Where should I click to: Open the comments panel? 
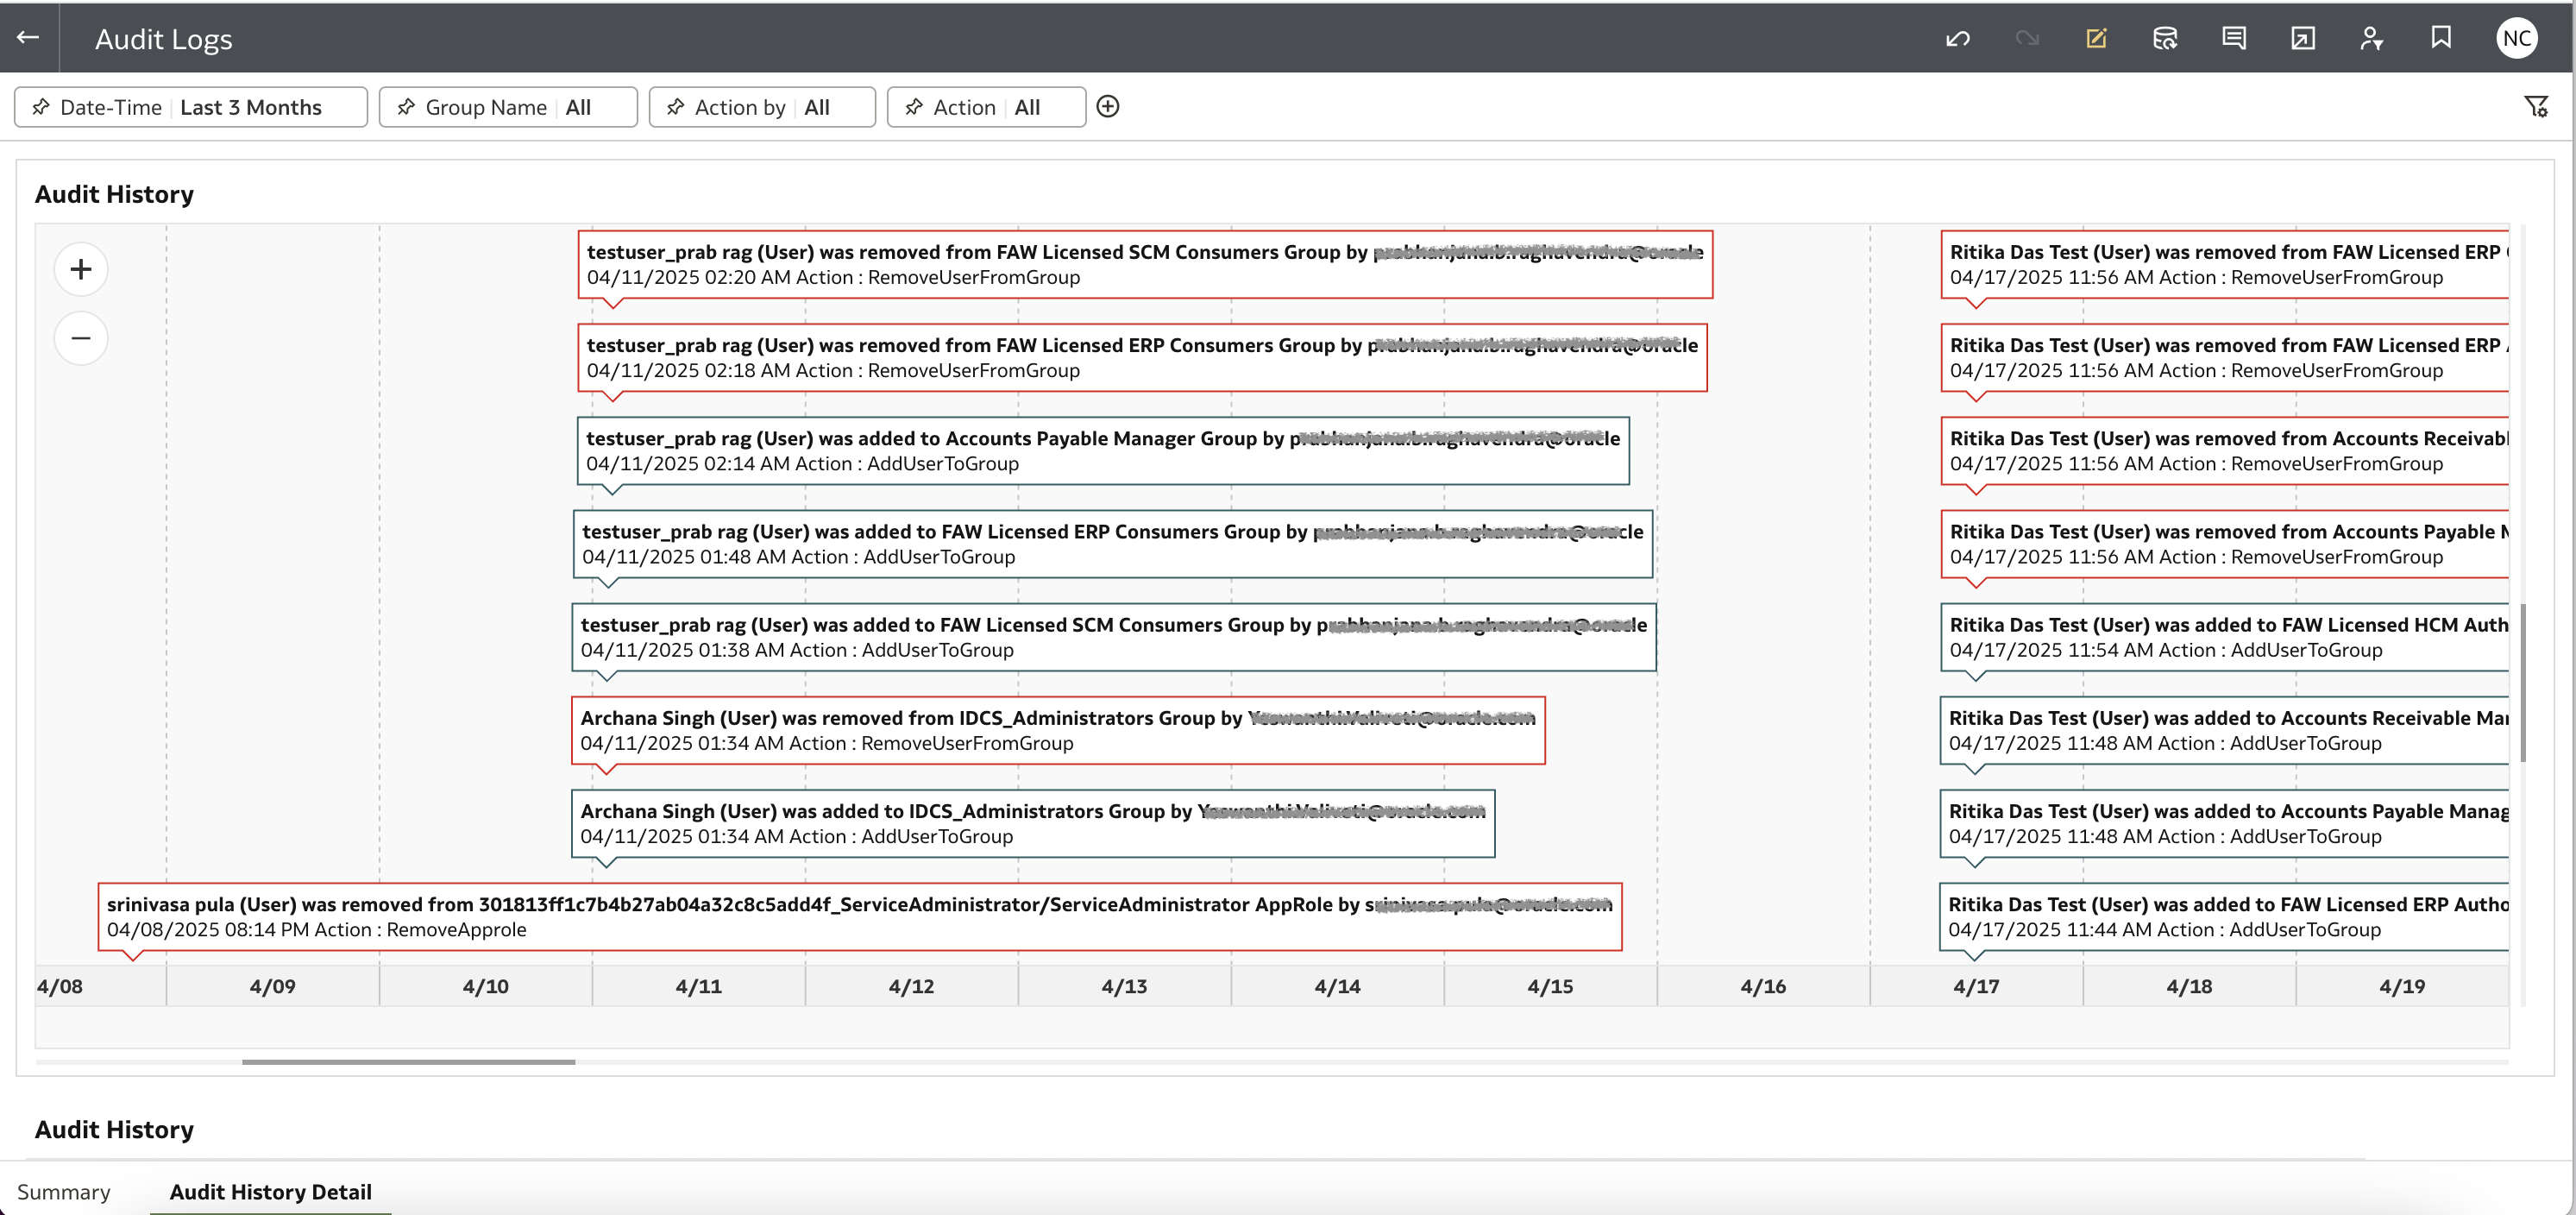2233,38
